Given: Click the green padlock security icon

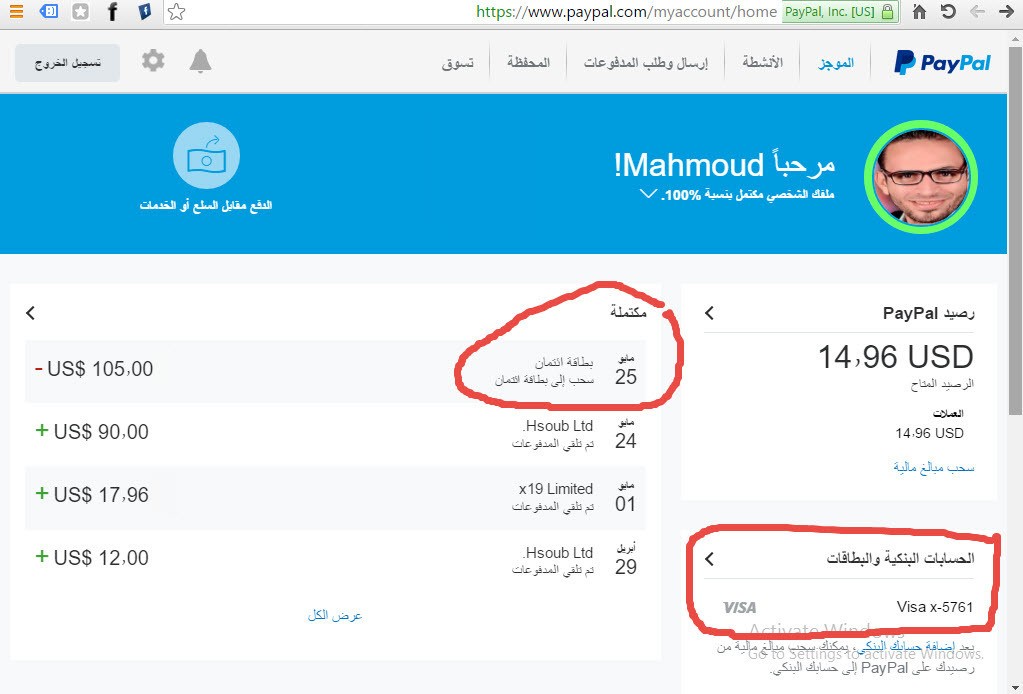Looking at the screenshot, I should pyautogui.click(x=887, y=11).
